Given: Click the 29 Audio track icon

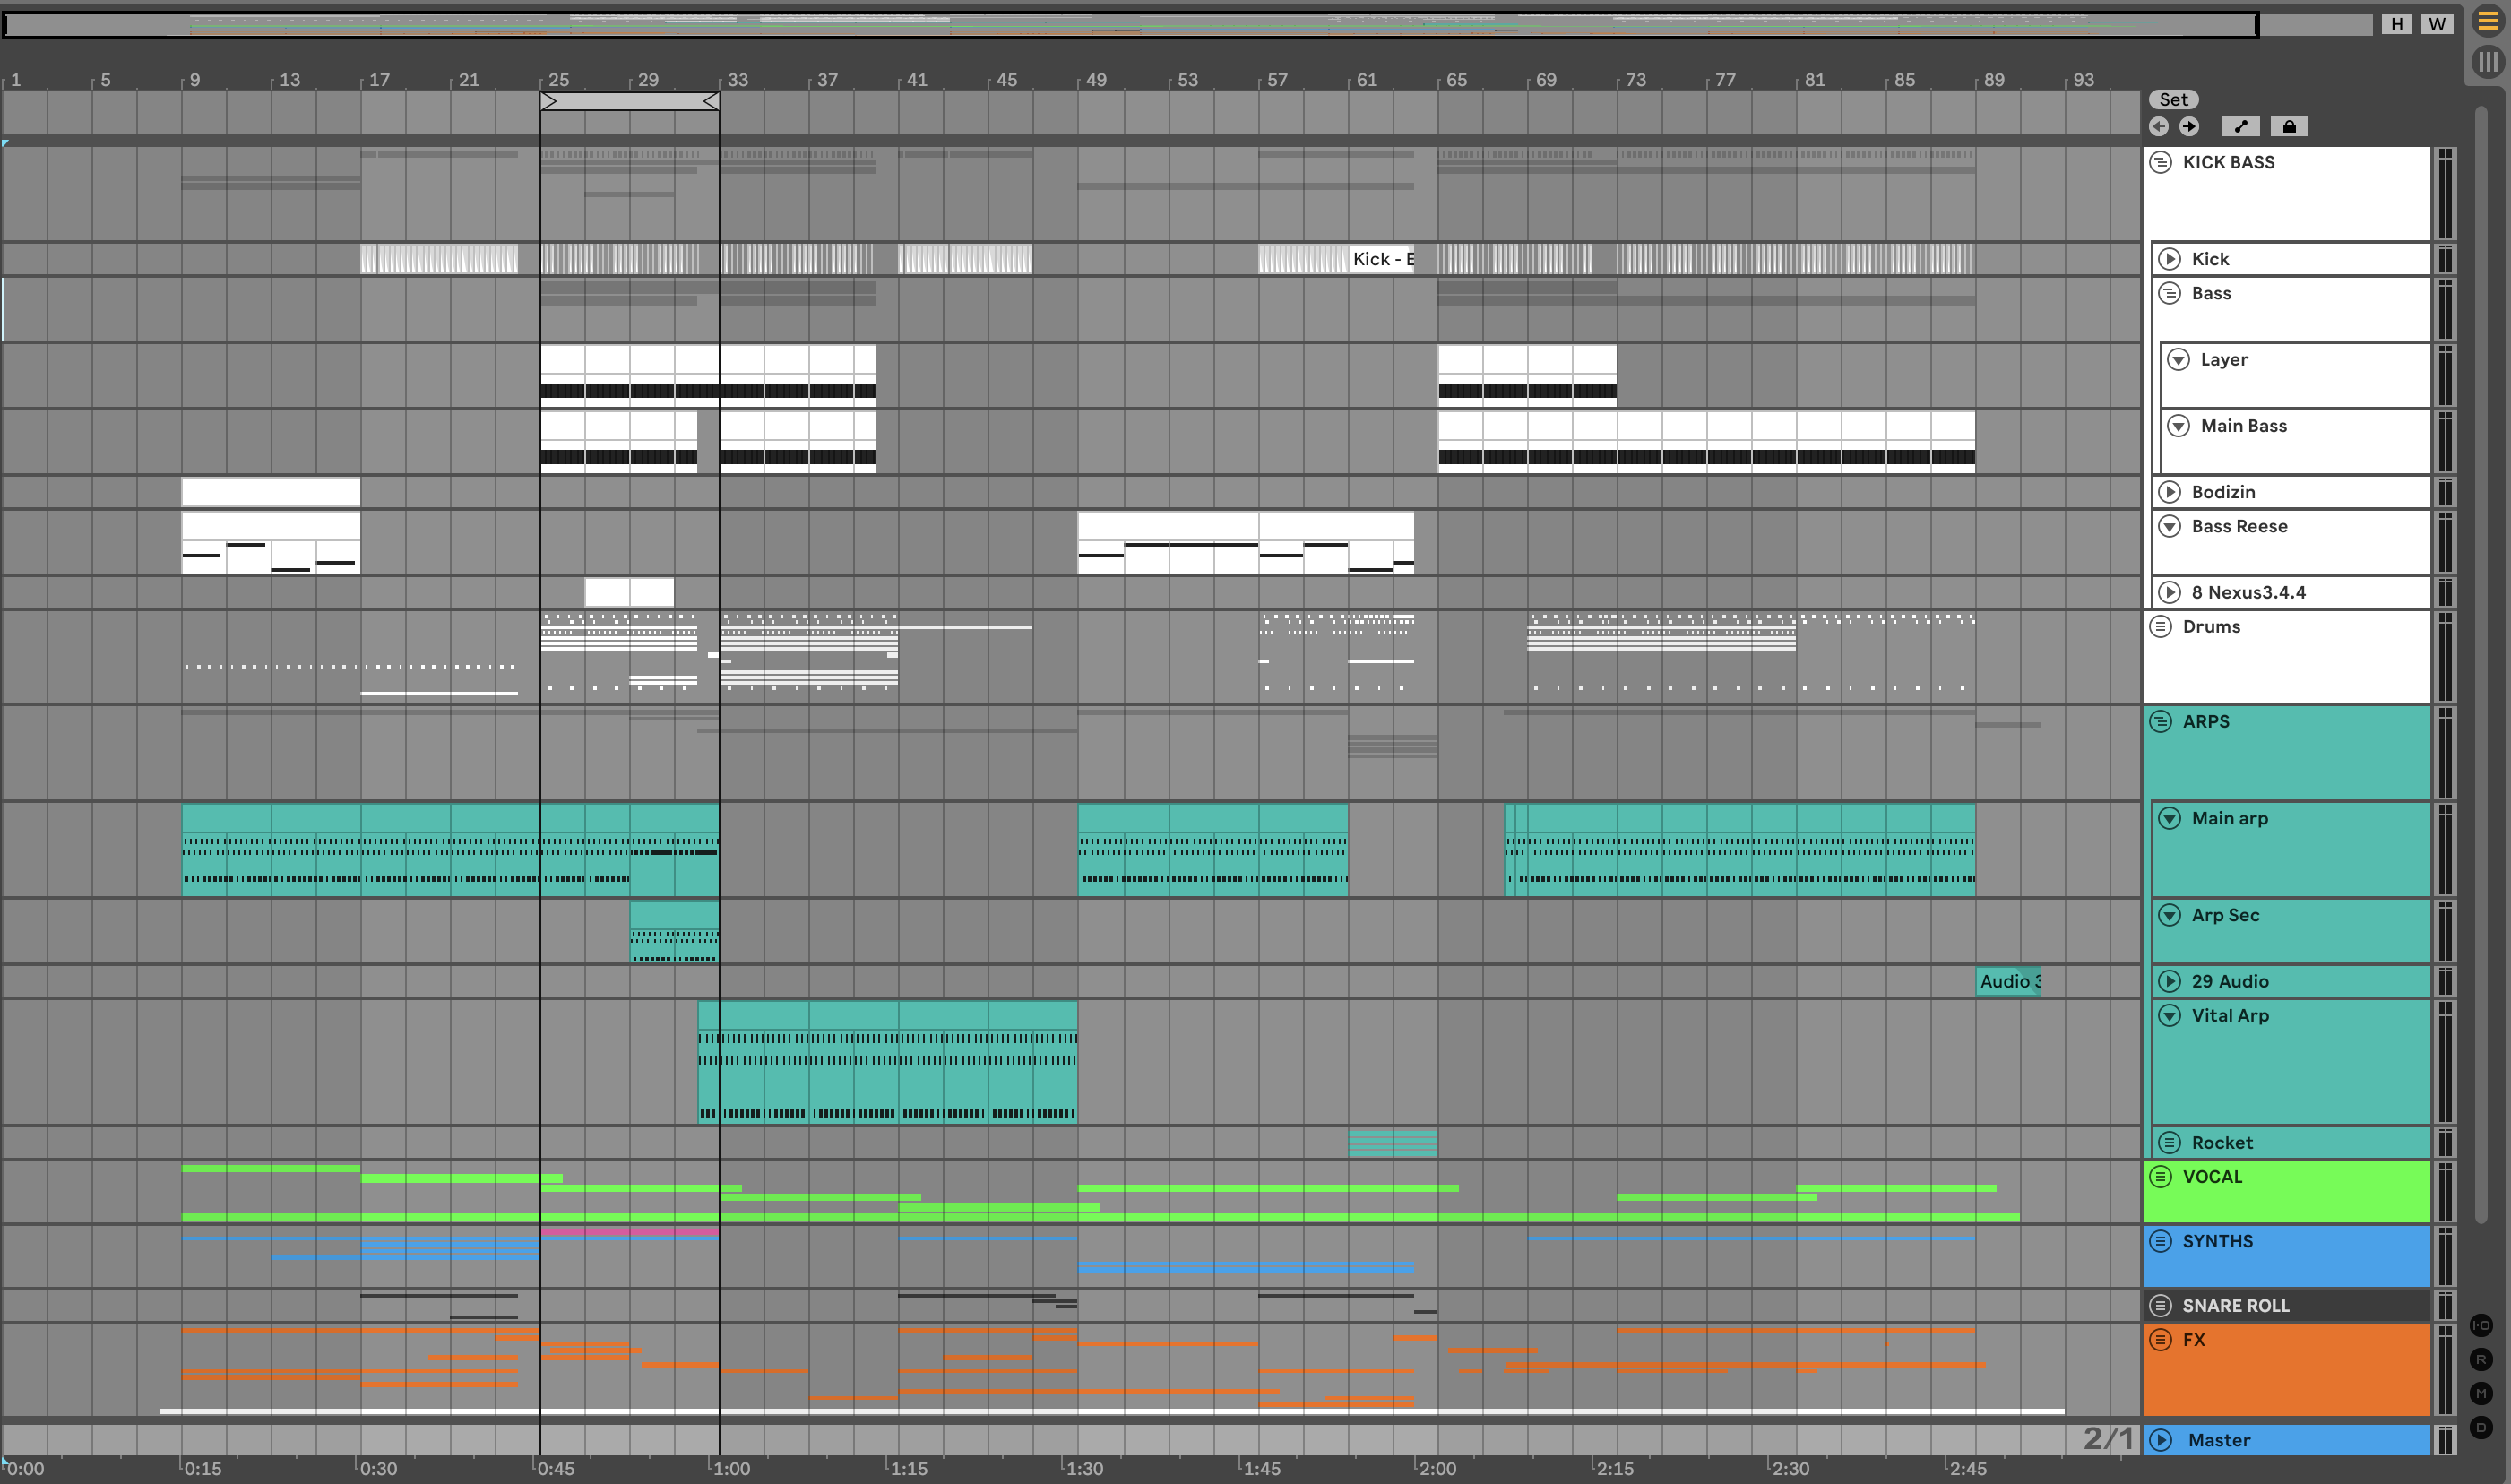Looking at the screenshot, I should click(2169, 981).
